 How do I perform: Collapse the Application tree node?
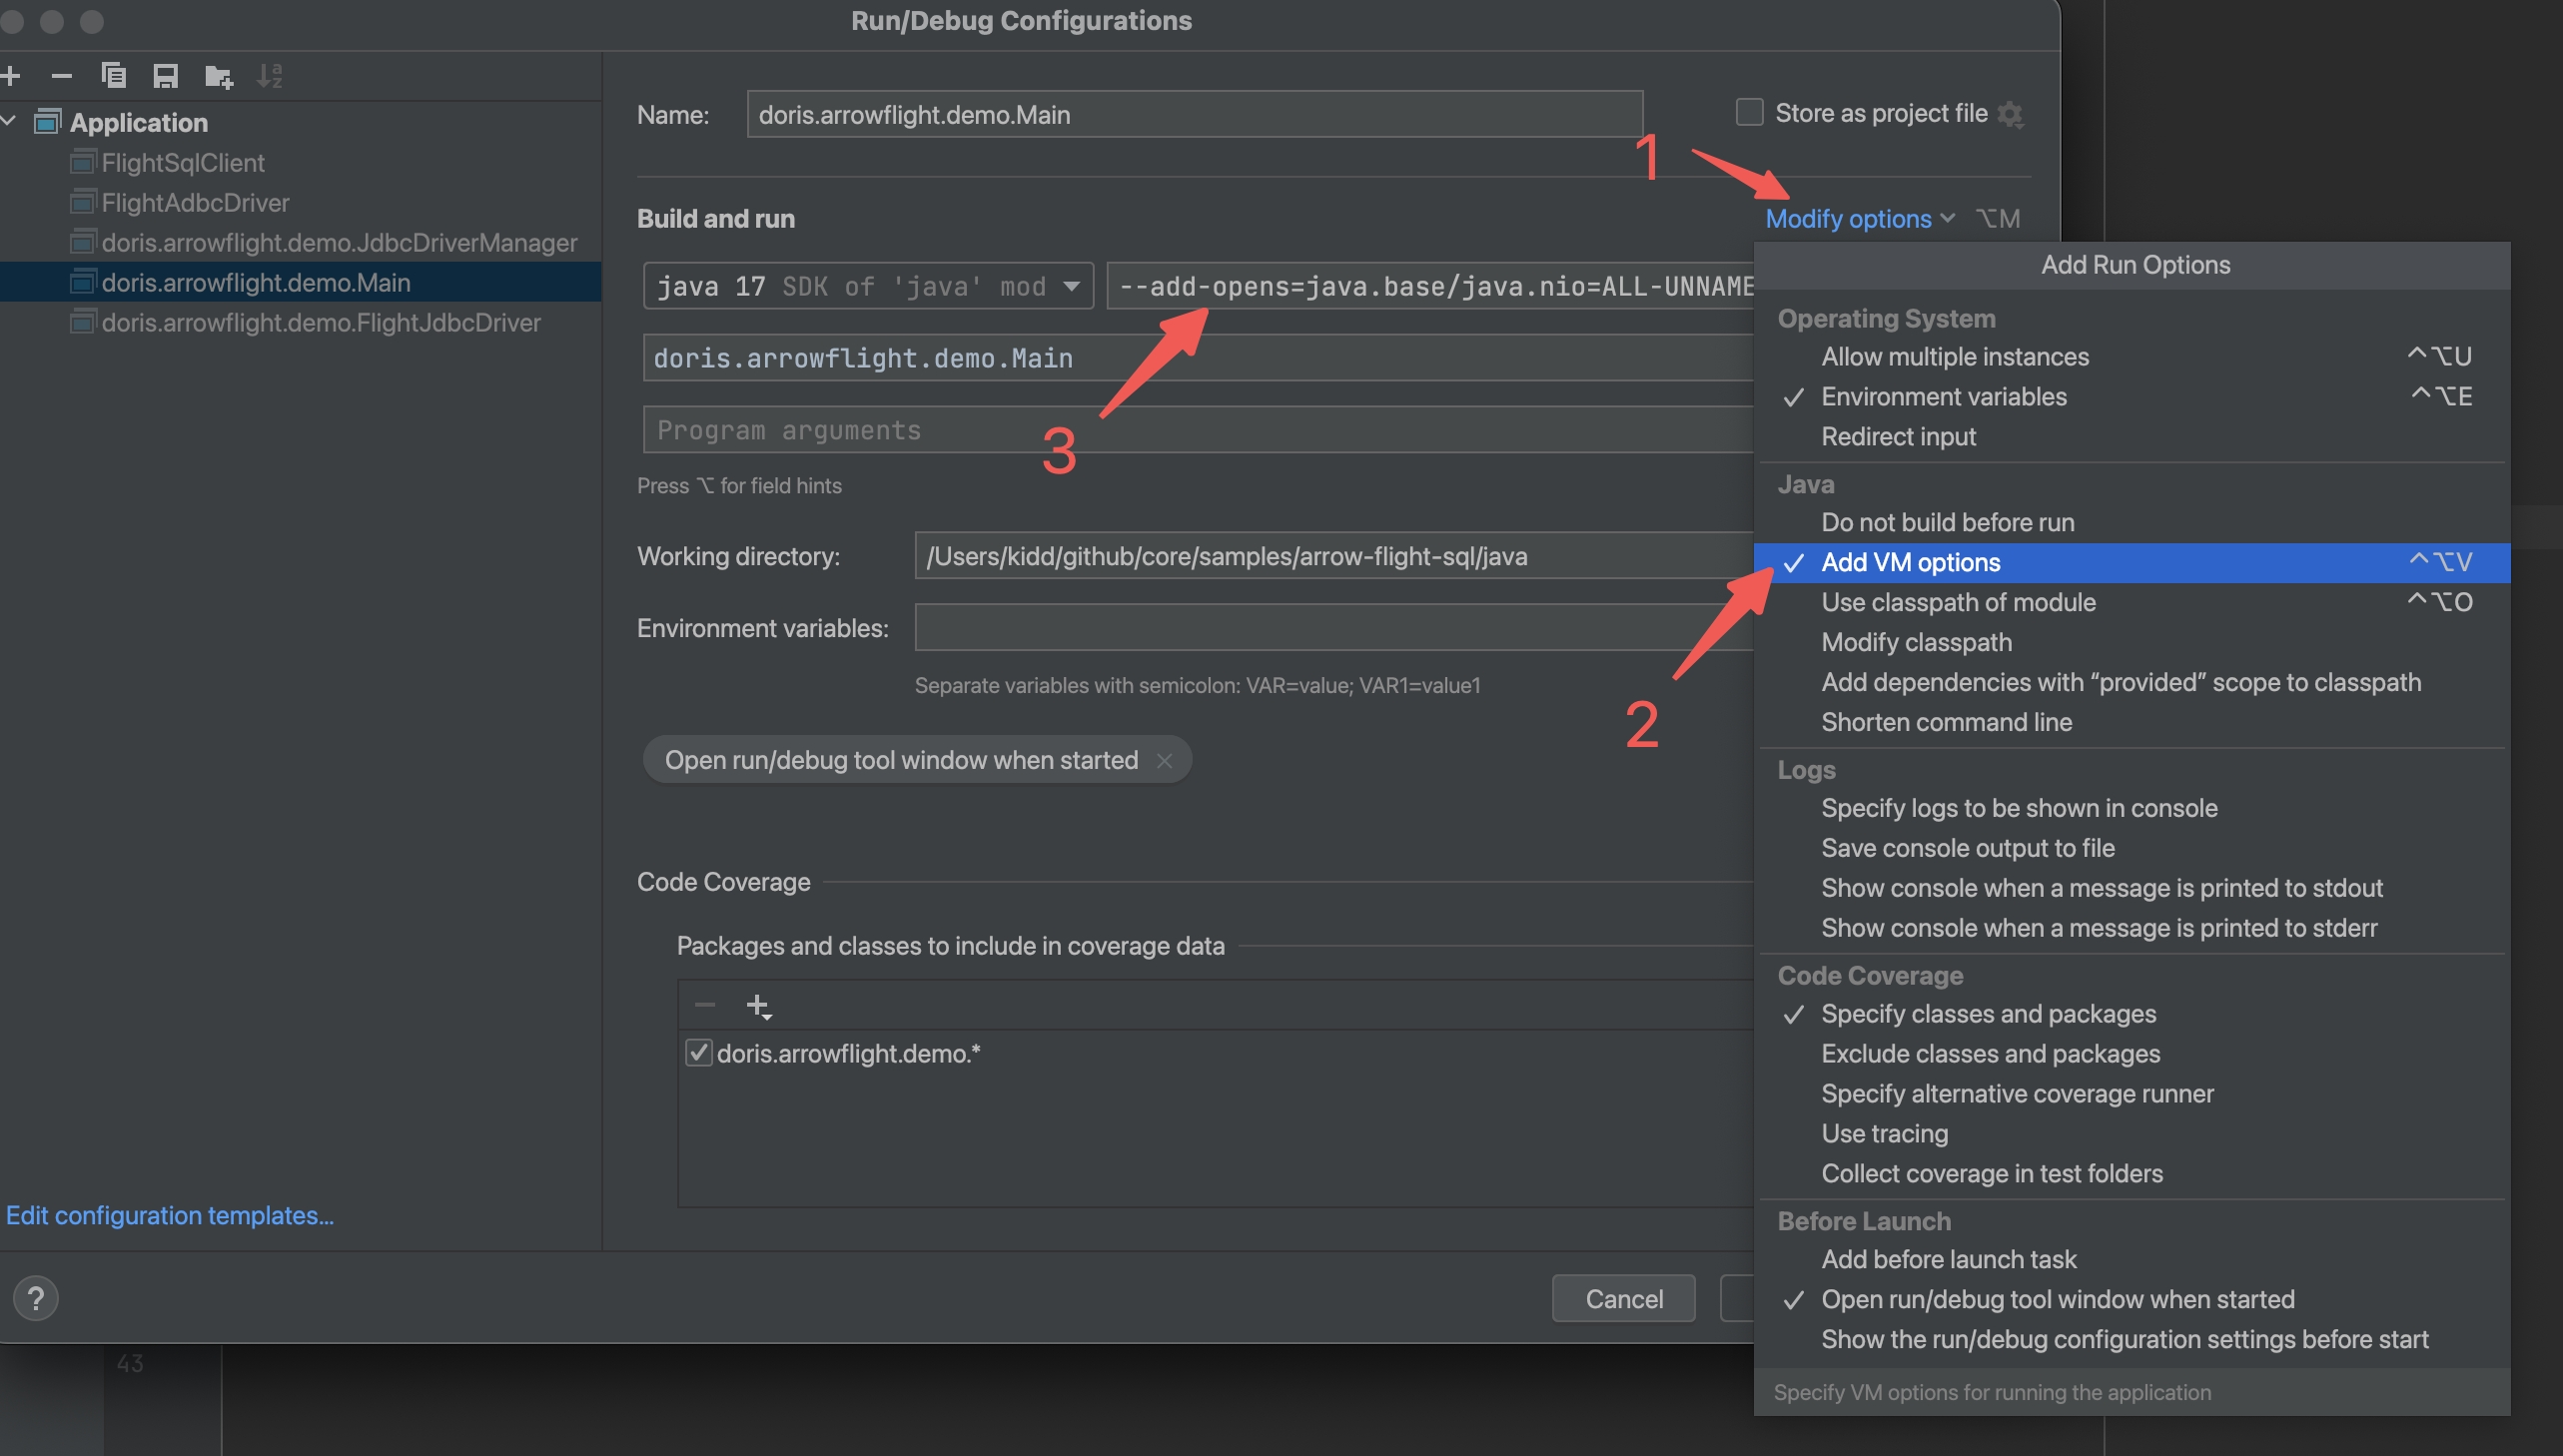pyautogui.click(x=10, y=121)
